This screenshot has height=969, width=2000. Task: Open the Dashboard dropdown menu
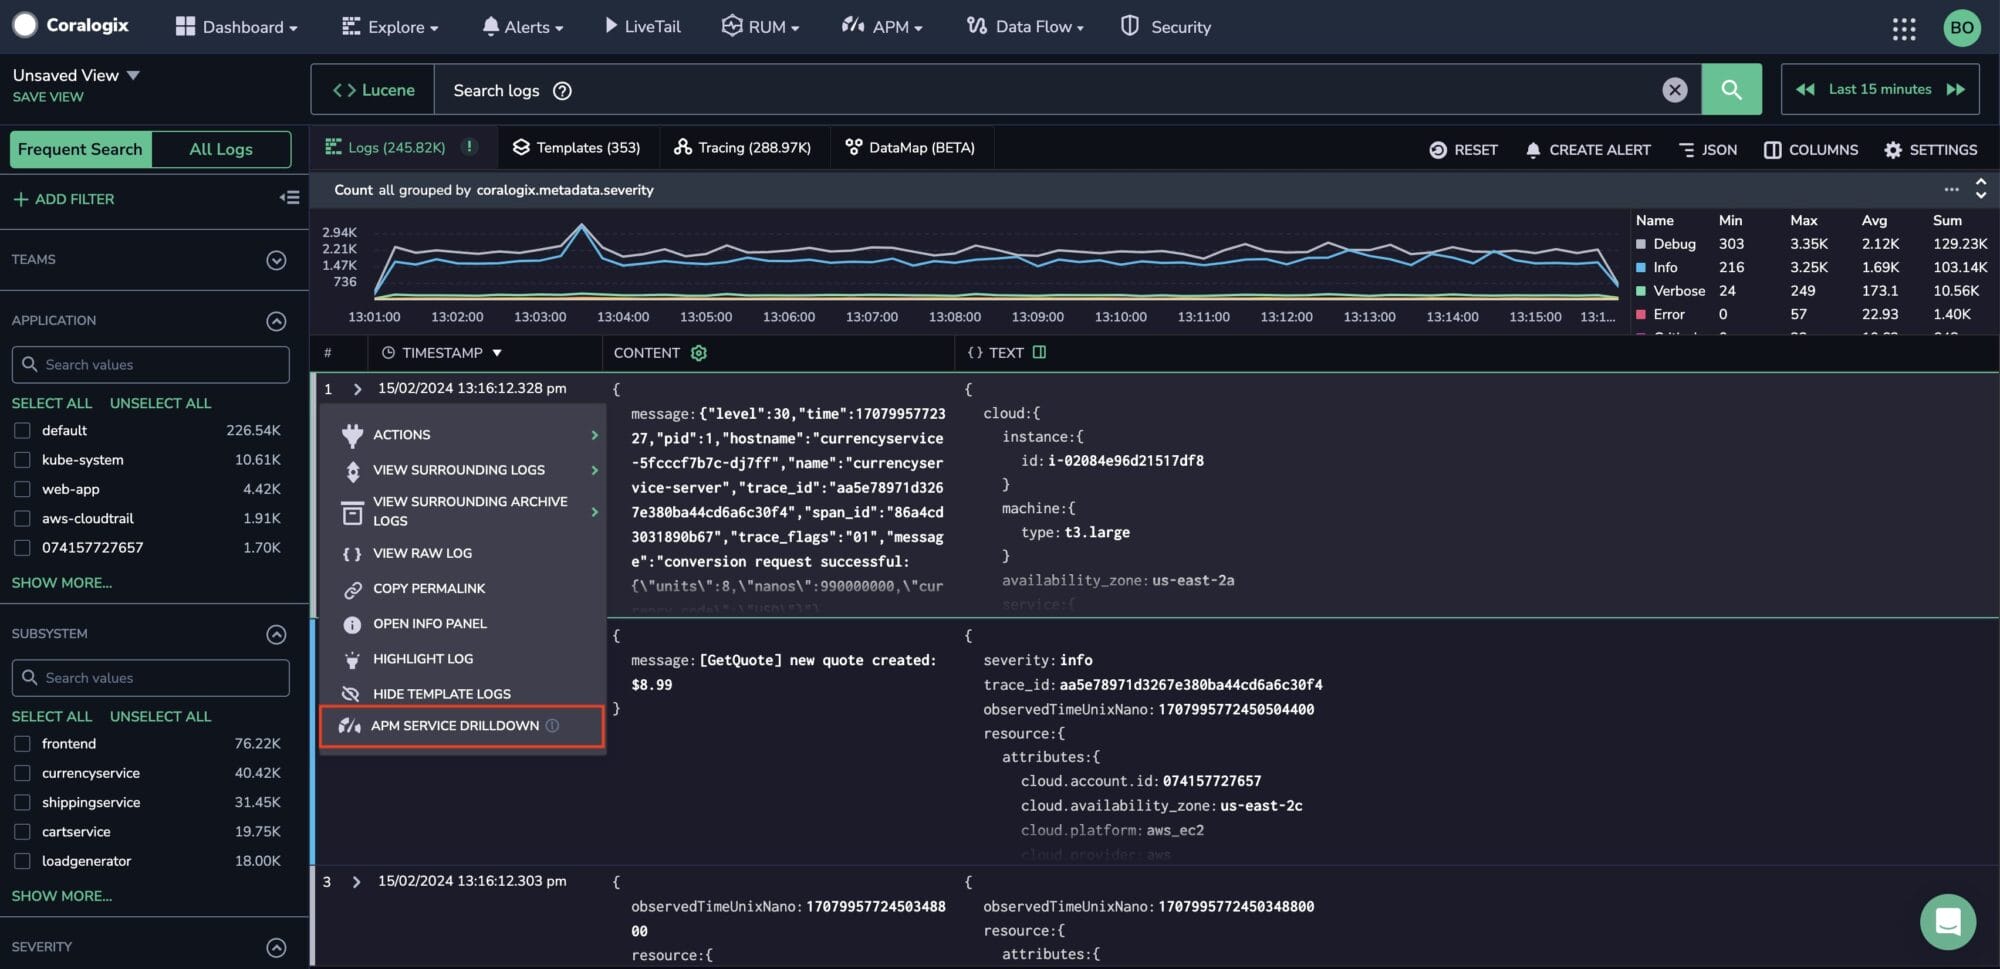click(x=236, y=27)
